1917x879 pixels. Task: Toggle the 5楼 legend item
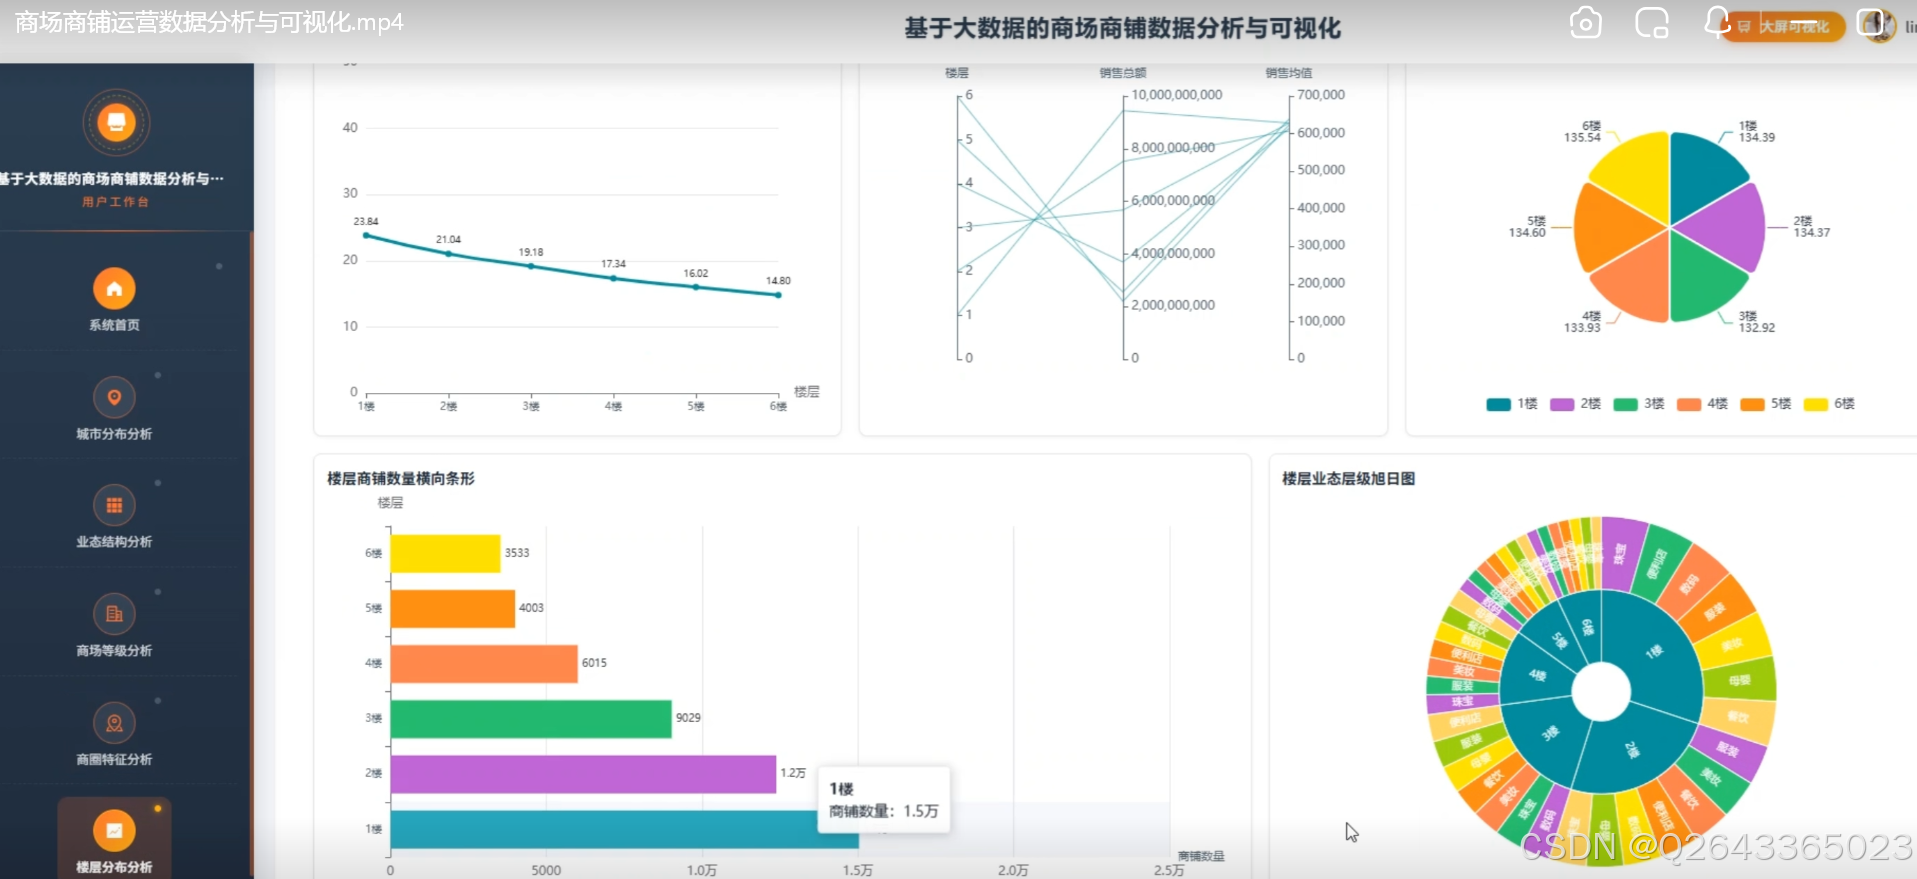(x=1766, y=404)
